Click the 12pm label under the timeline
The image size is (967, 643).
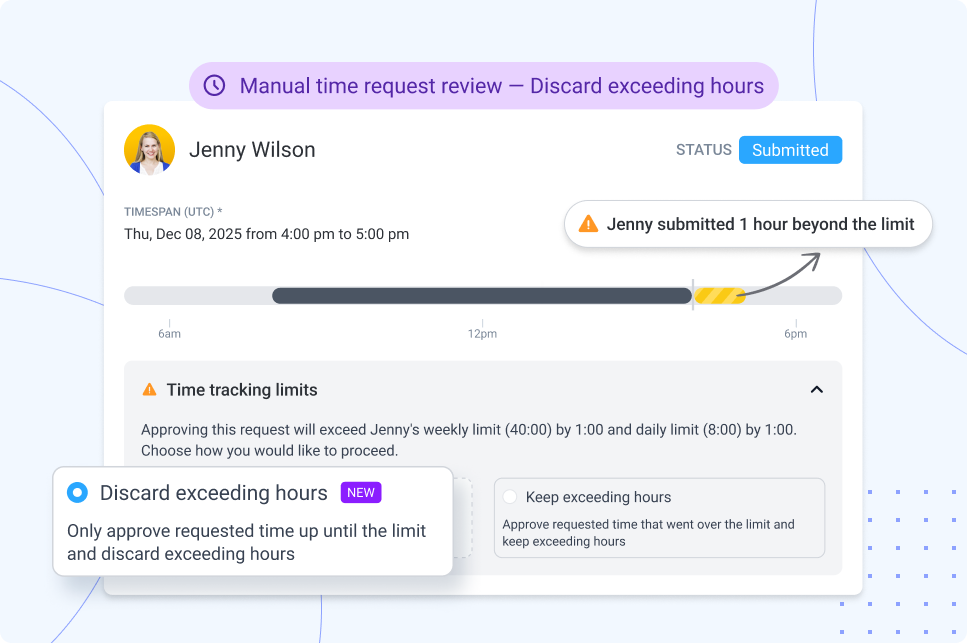pyautogui.click(x=483, y=333)
